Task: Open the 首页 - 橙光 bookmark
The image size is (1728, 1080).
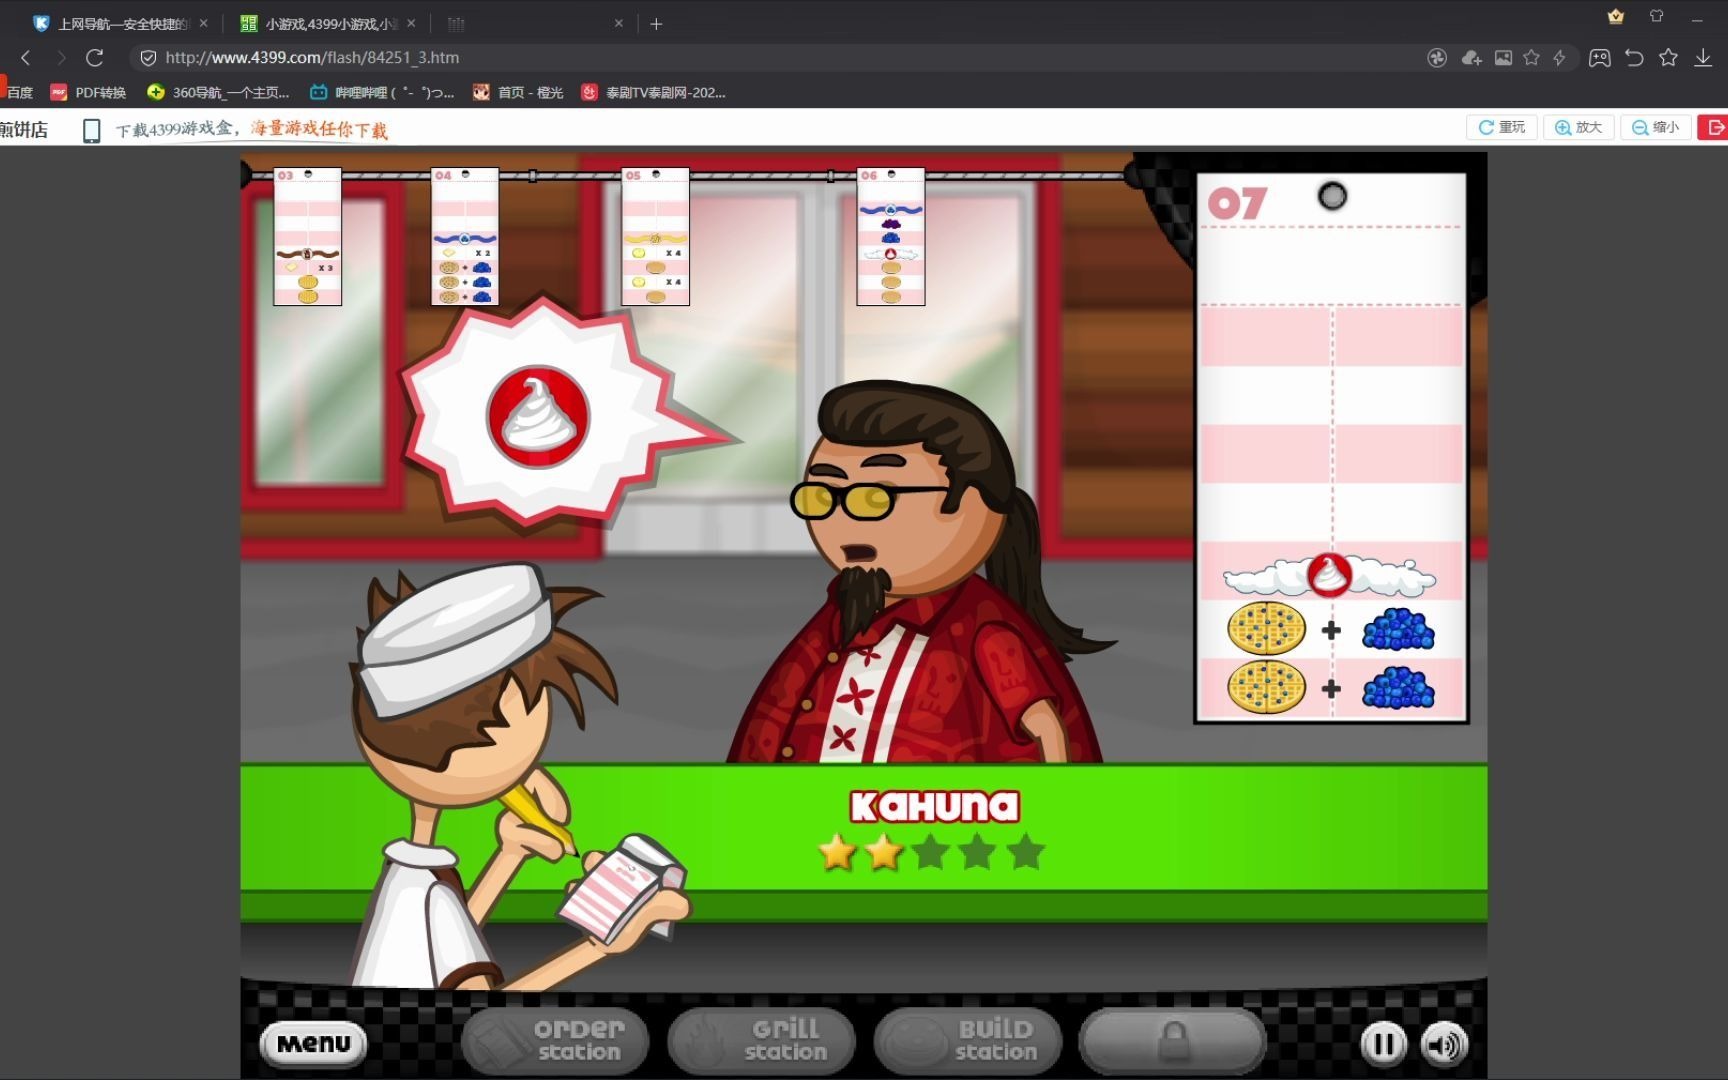Action: pyautogui.click(x=518, y=93)
